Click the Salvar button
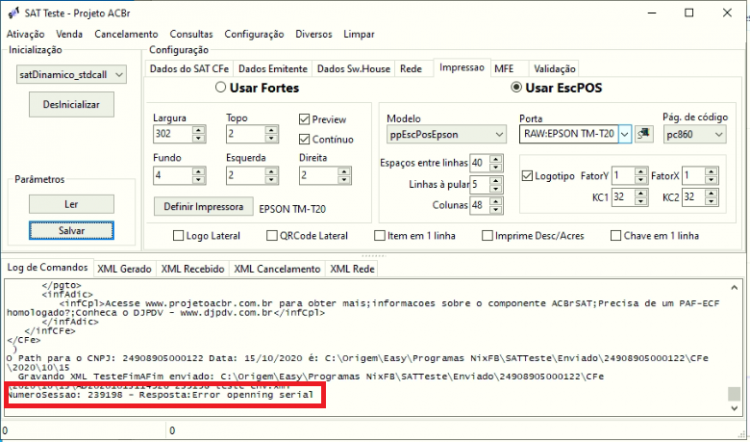Screen dimensions: 750x442 [x=71, y=231]
